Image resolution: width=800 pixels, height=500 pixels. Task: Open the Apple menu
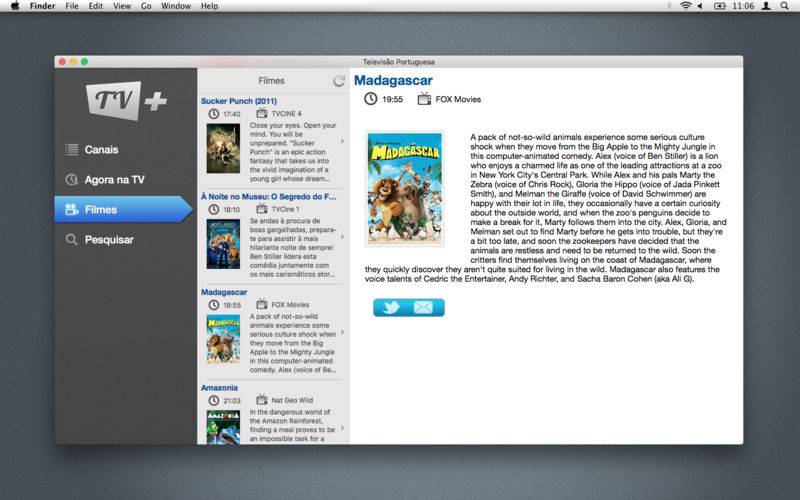point(15,6)
